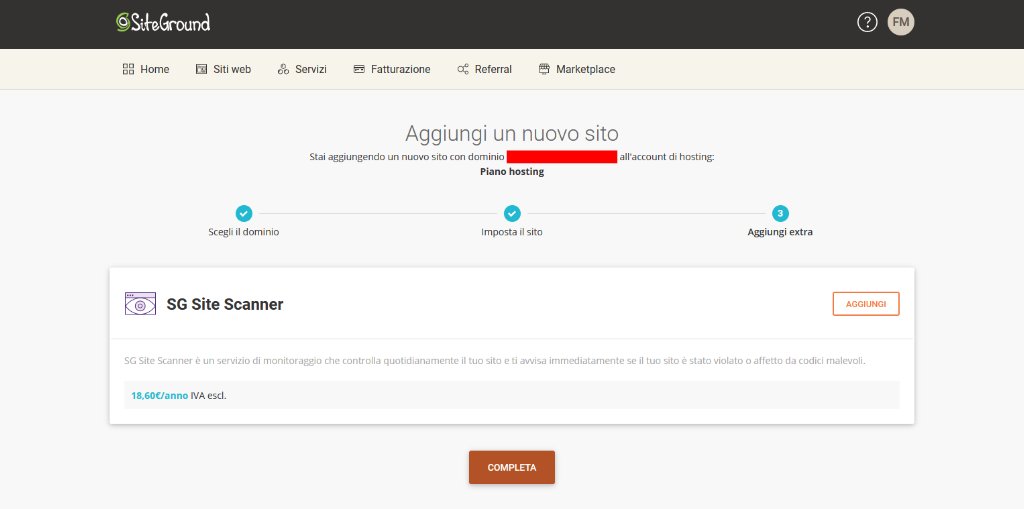
Task: Open the Siti web menu item
Action: [223, 69]
